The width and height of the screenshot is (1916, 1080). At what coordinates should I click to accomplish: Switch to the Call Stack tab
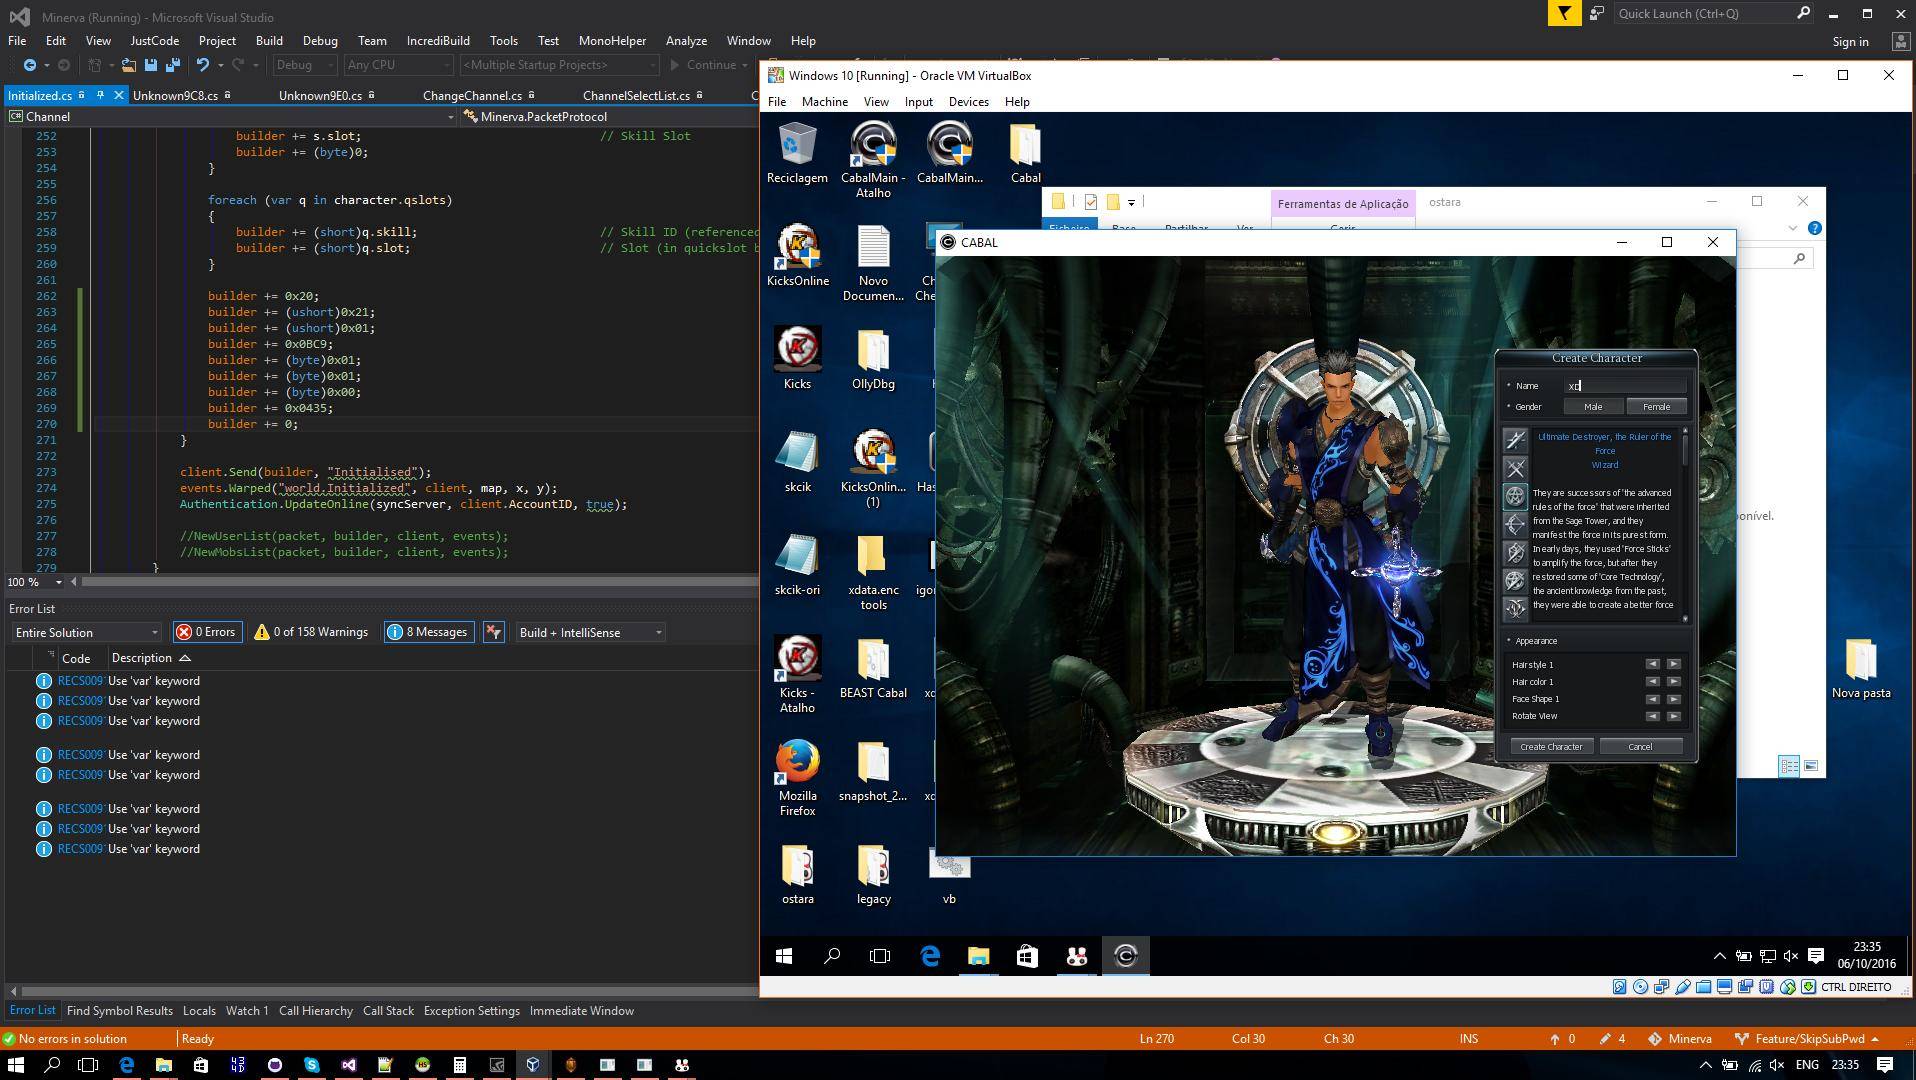(x=388, y=1011)
